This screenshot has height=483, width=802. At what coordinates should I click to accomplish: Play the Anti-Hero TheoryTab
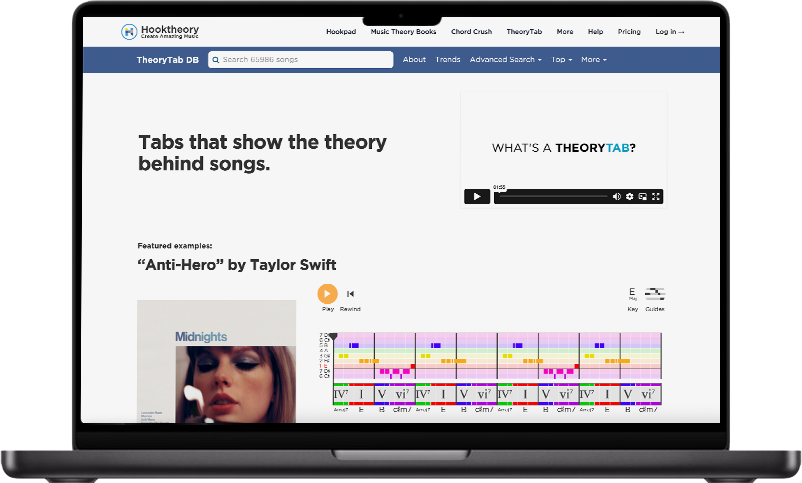click(x=327, y=294)
